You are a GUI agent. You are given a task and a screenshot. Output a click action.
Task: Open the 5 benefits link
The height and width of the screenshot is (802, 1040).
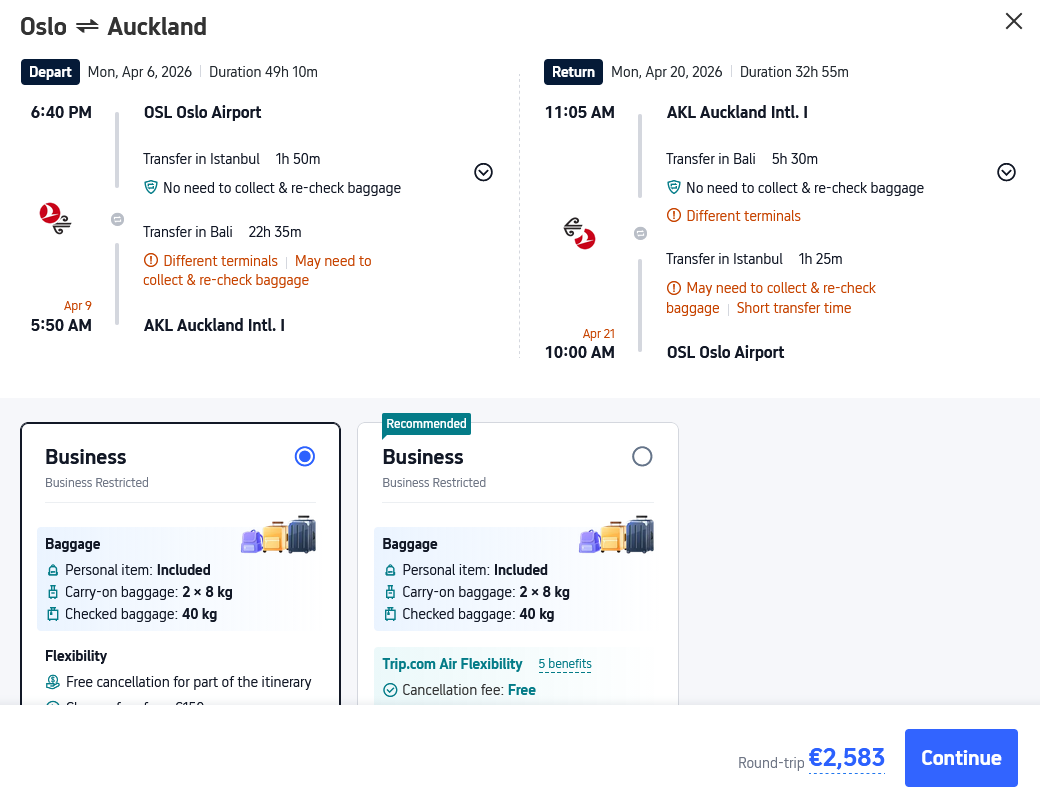coord(565,664)
